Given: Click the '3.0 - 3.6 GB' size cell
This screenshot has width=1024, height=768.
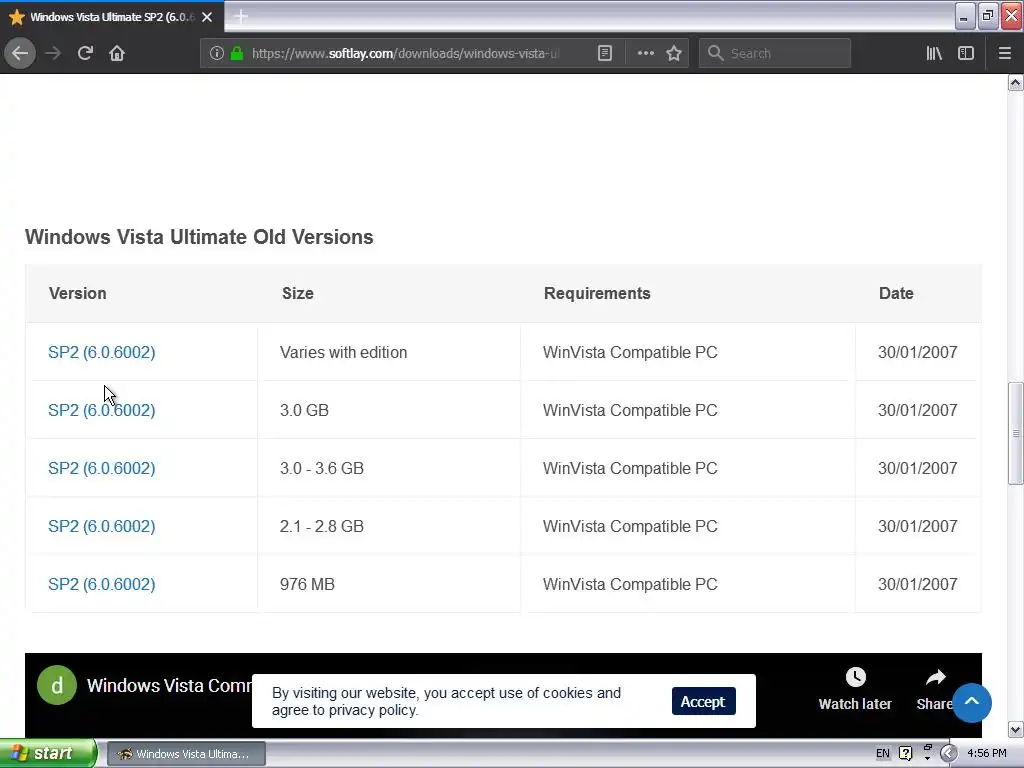Looking at the screenshot, I should pos(321,468).
